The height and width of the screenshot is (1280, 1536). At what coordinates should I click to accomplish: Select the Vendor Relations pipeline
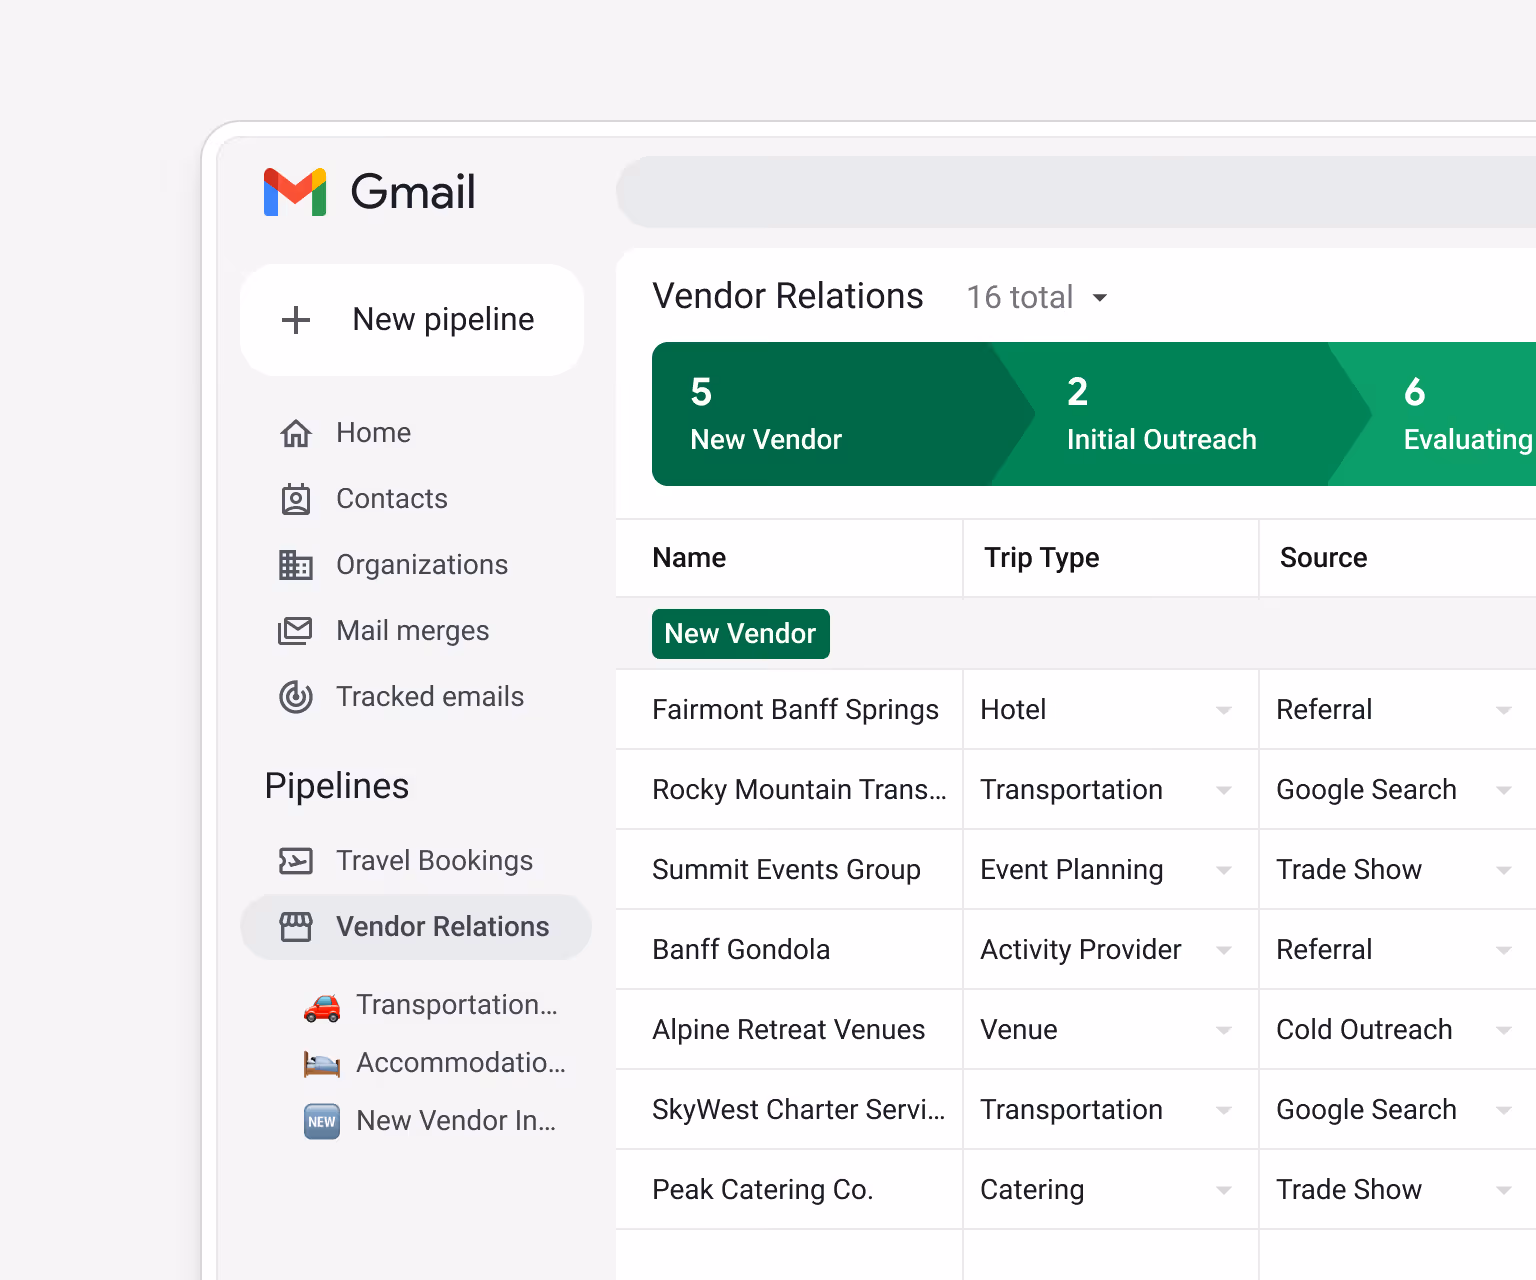pos(416,927)
